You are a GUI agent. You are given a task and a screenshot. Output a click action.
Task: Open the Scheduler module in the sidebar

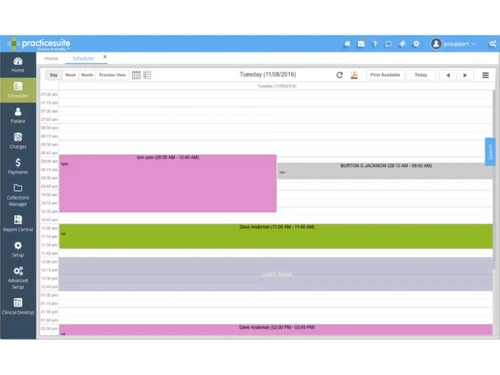tap(18, 90)
